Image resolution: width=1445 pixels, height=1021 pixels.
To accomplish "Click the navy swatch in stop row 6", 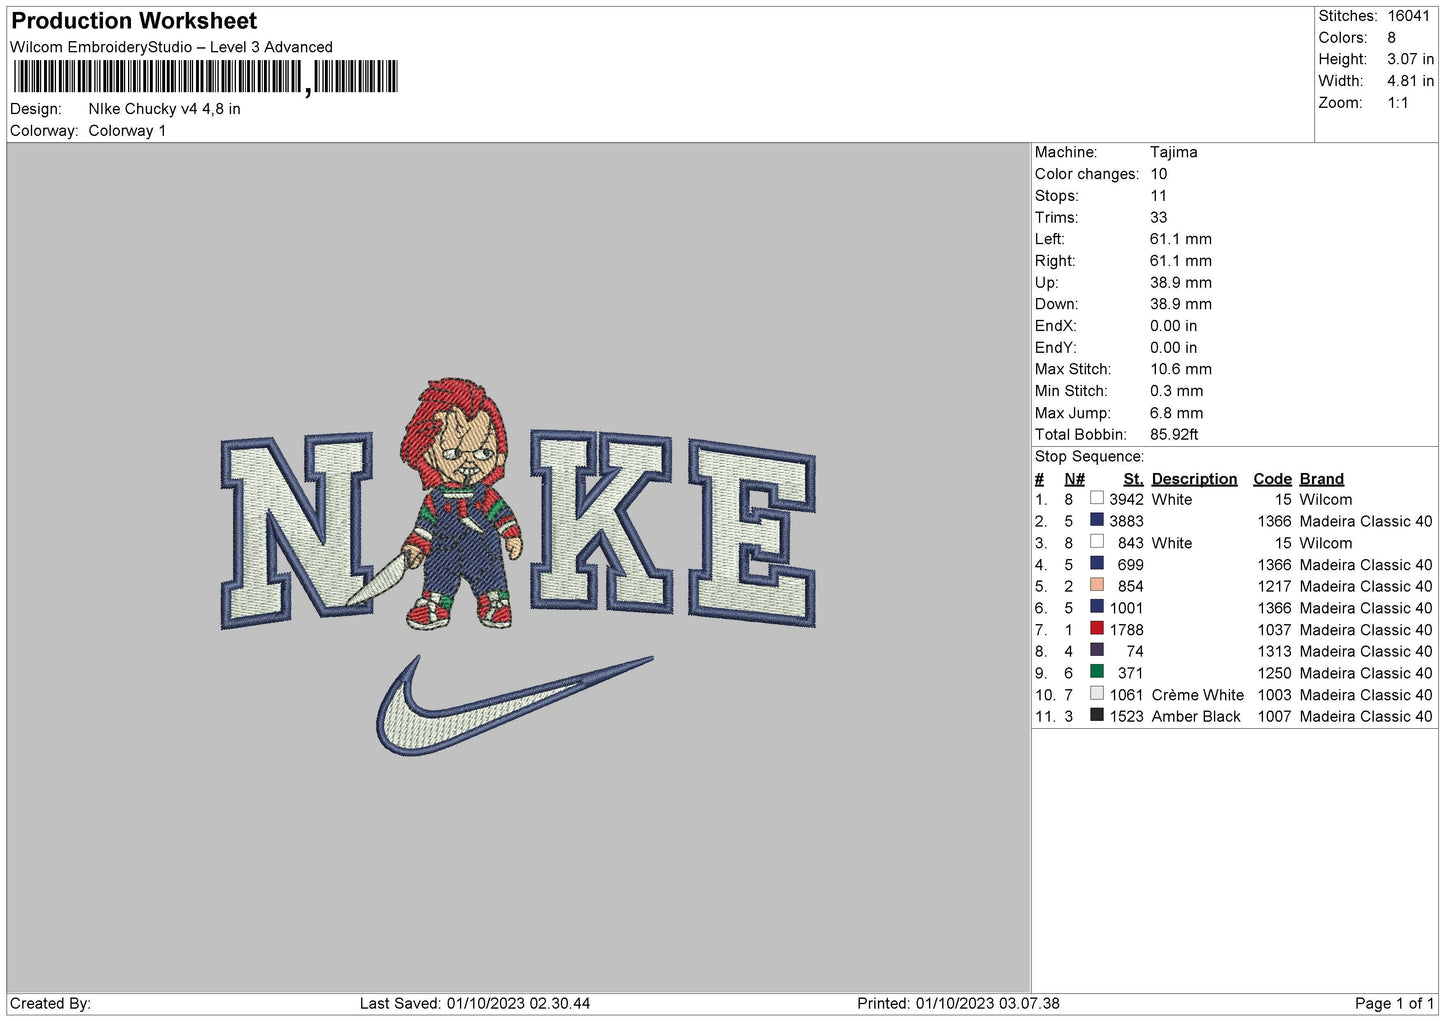I will [x=1097, y=607].
